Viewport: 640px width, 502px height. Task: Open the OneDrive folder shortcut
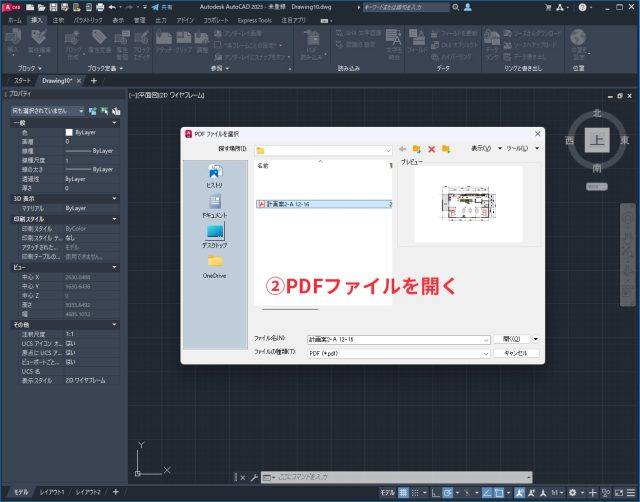point(215,265)
